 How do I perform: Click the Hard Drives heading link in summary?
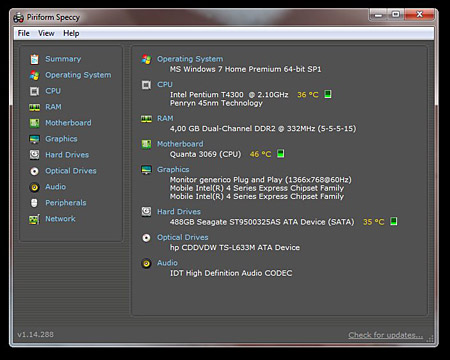(179, 212)
